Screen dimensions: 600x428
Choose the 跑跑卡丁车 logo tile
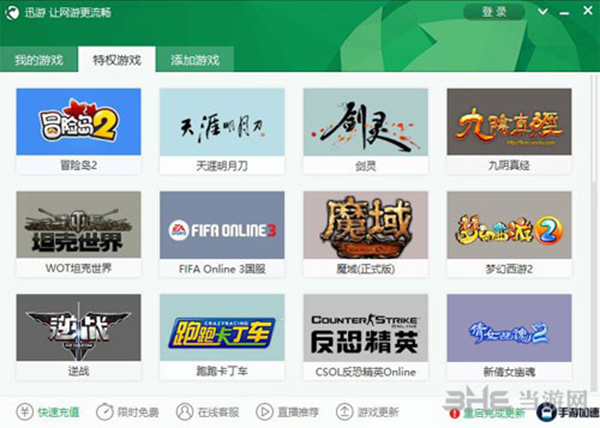(222, 327)
